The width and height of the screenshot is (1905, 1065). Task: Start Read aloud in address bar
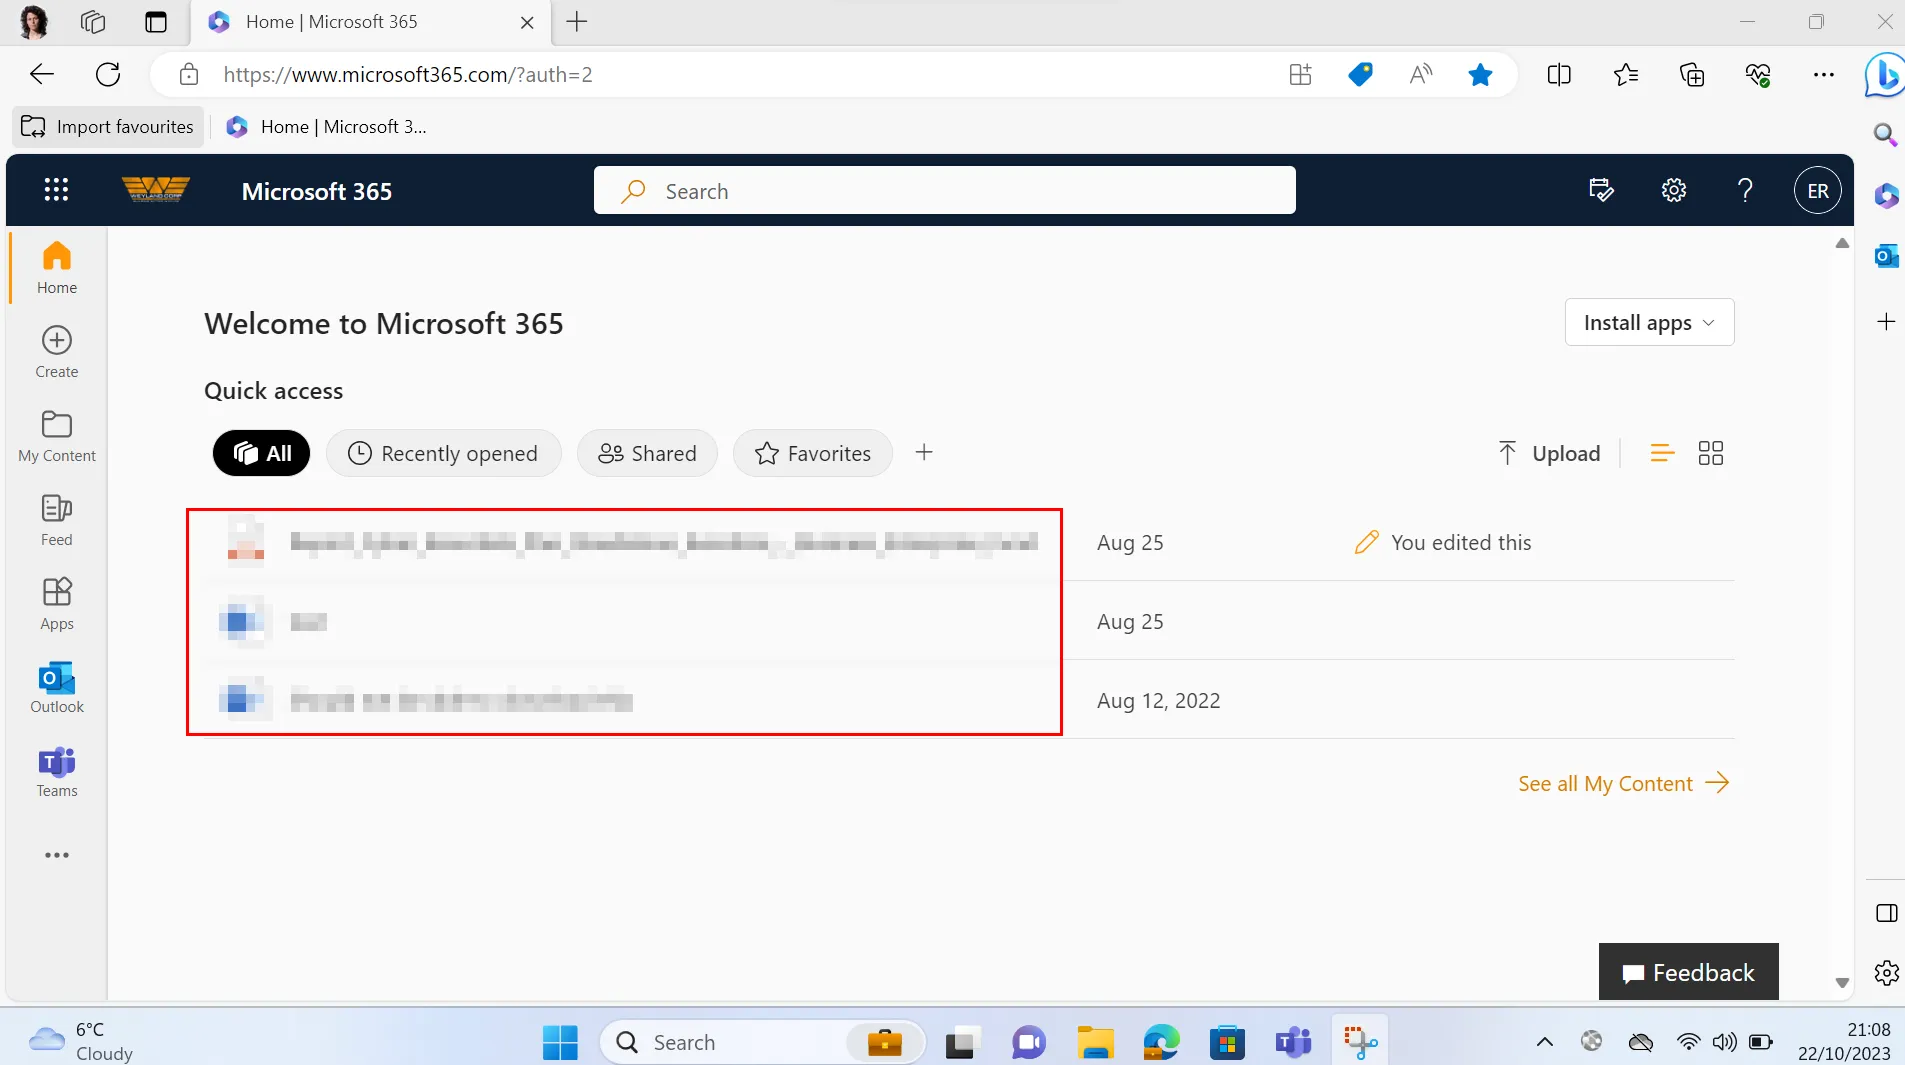(1420, 74)
